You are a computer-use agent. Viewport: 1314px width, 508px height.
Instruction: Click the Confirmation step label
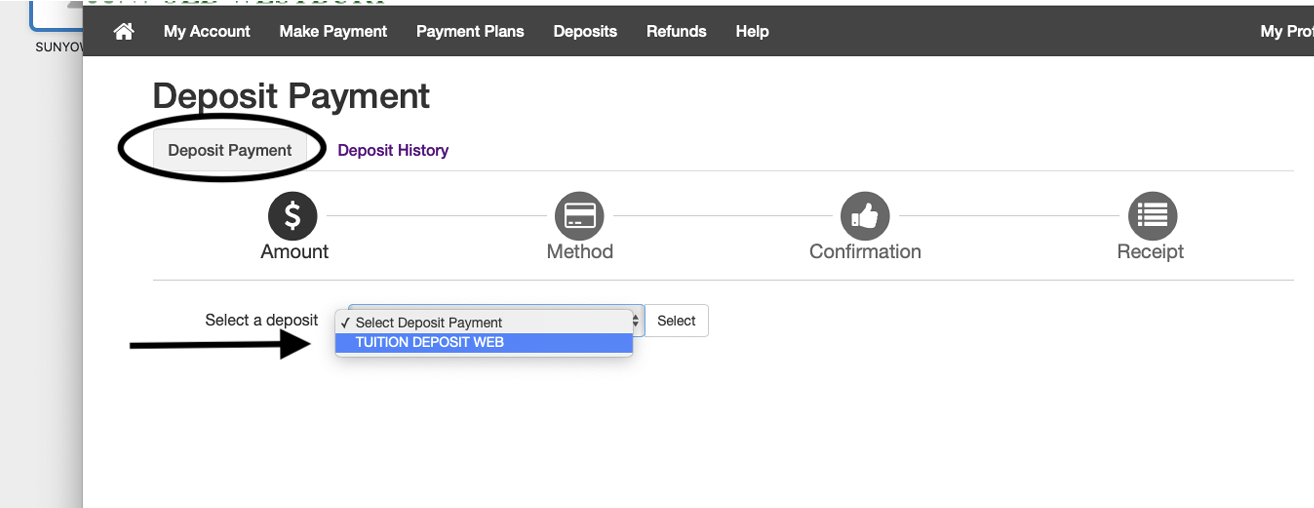[x=865, y=252]
